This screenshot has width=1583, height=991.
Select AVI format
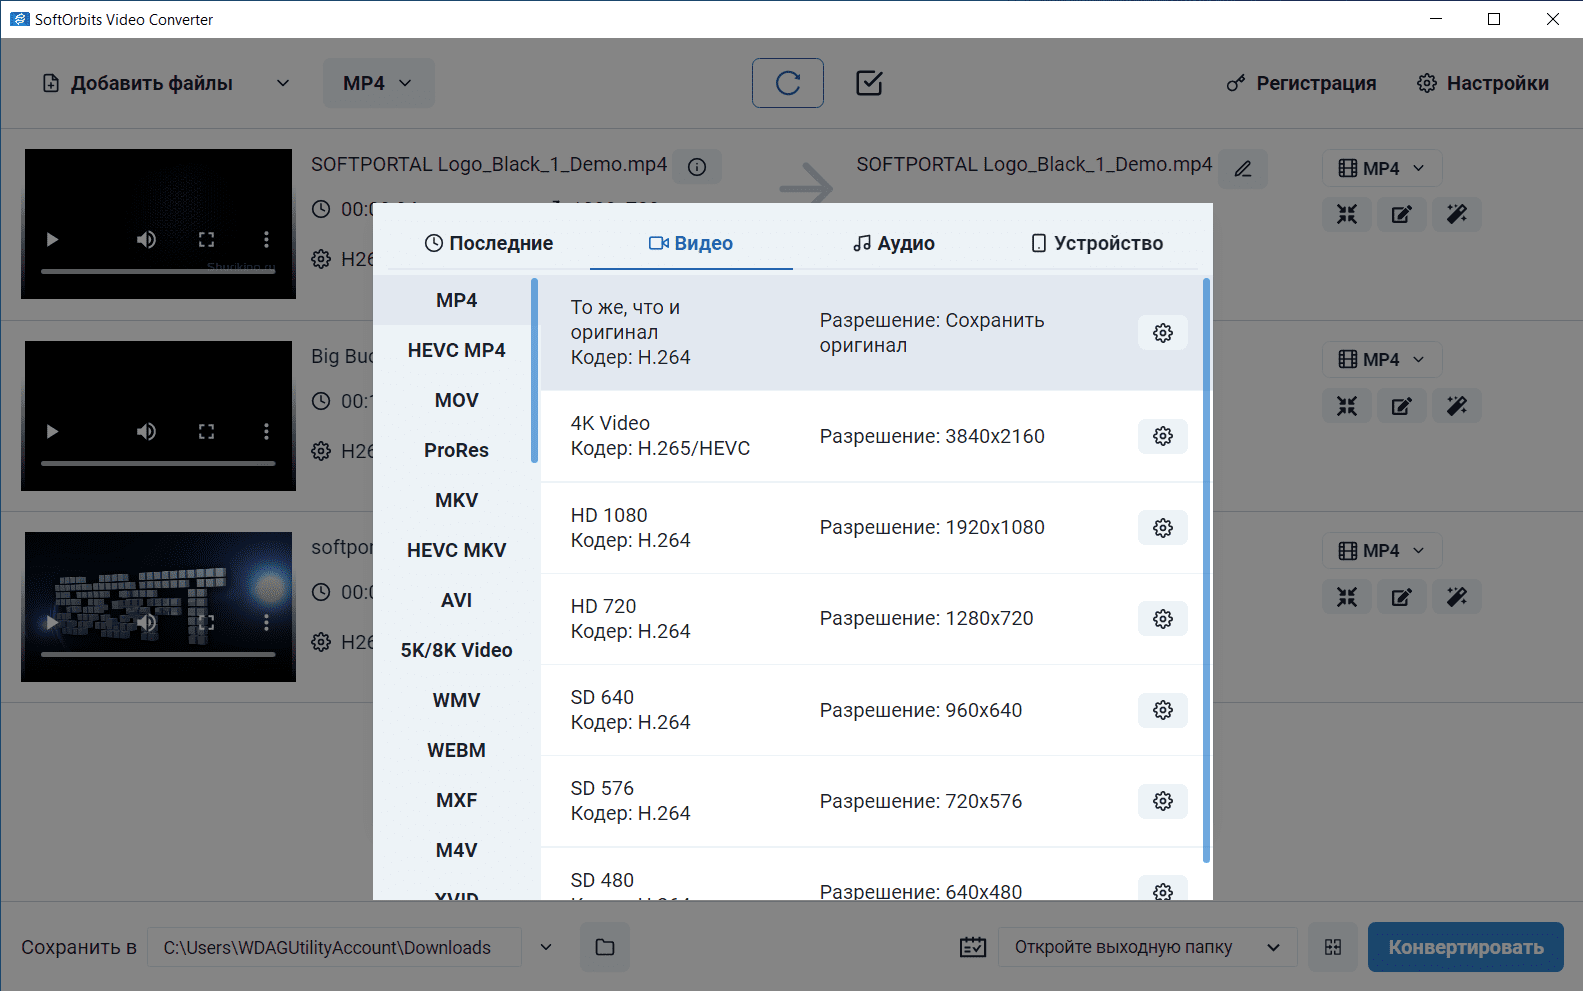click(x=456, y=600)
